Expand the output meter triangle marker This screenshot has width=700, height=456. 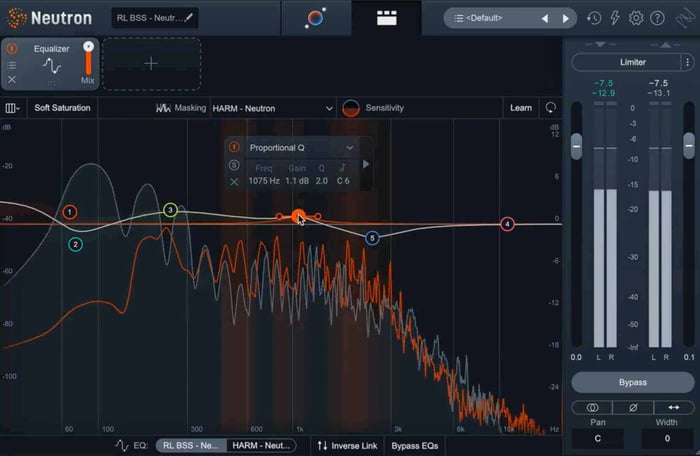(666, 44)
